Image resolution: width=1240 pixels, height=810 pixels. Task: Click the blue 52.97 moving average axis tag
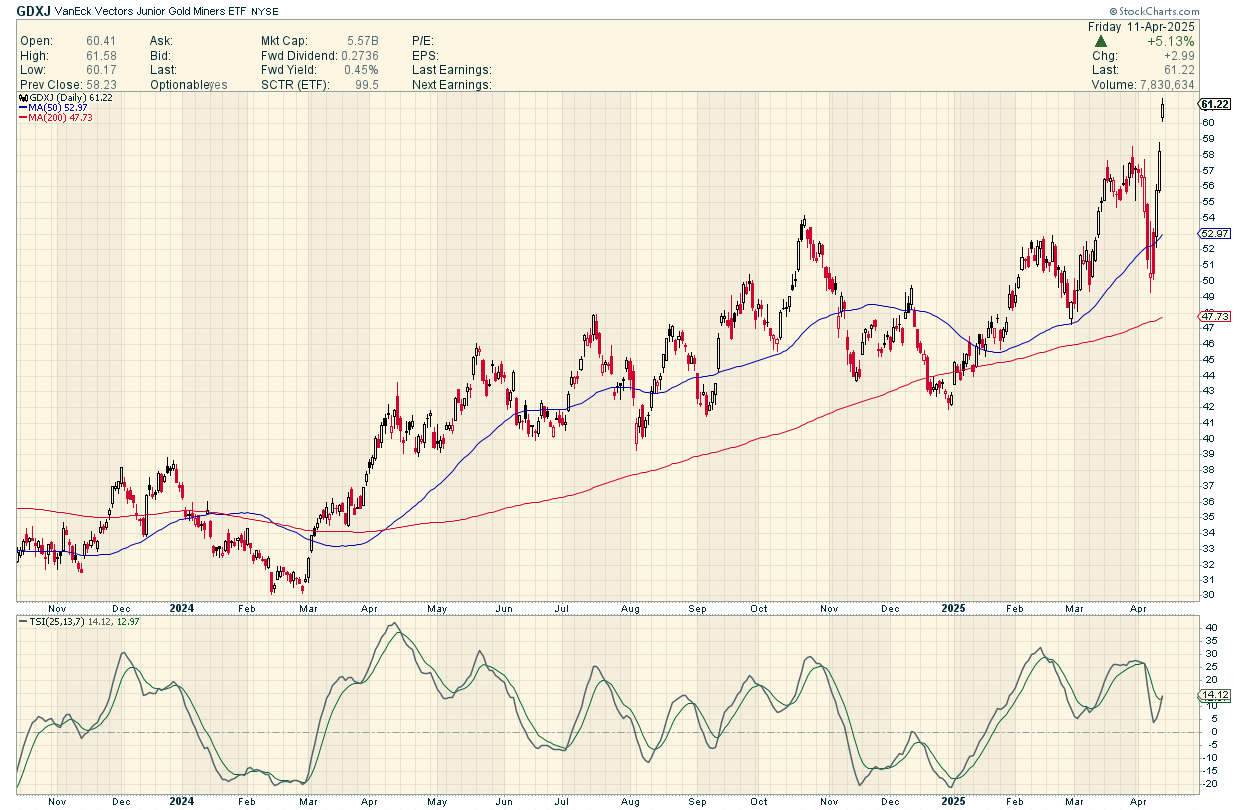(1213, 234)
